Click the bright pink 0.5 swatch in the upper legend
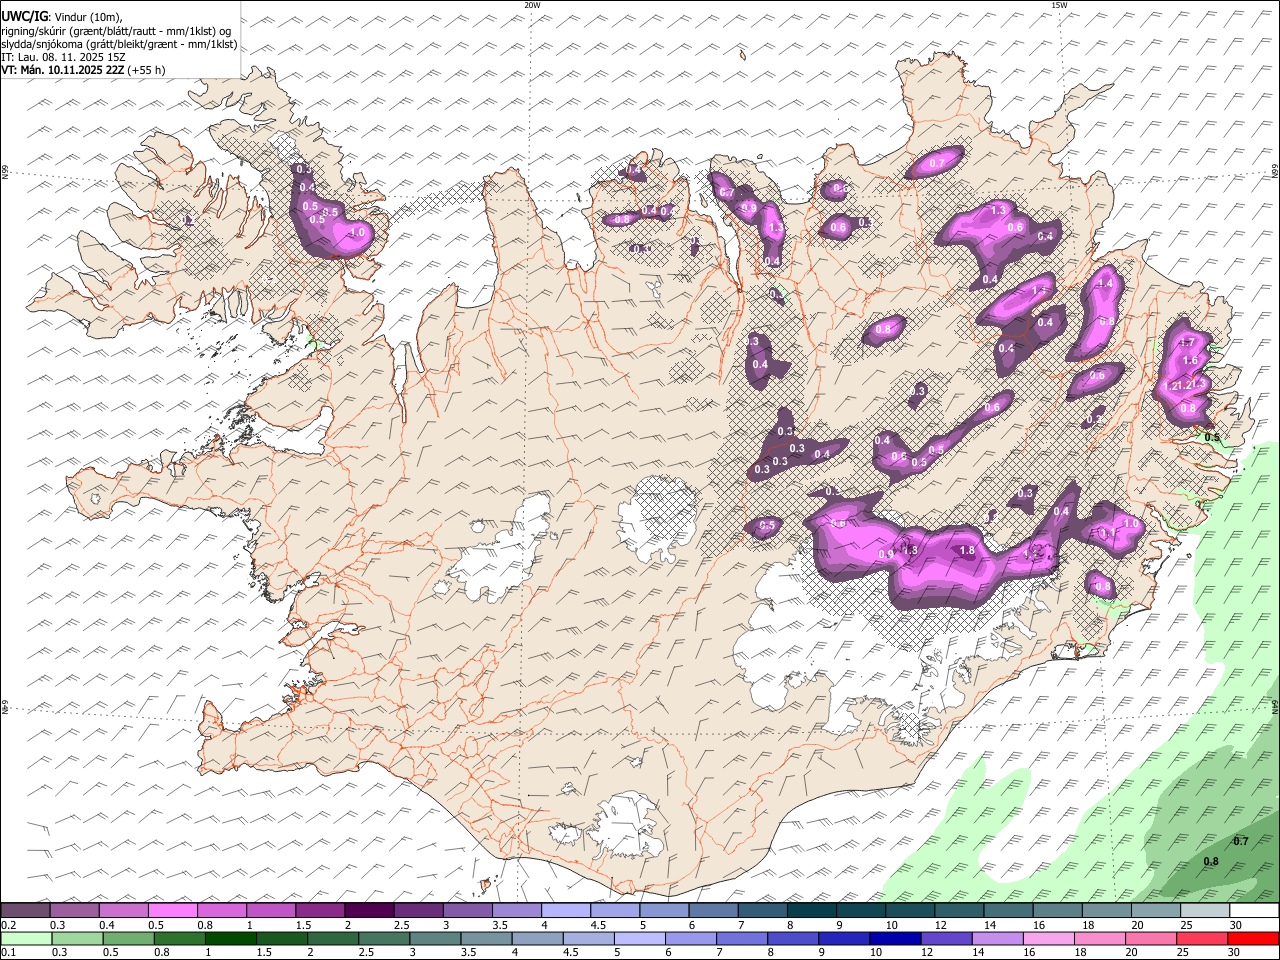The height and width of the screenshot is (960, 1280). pyautogui.click(x=173, y=911)
